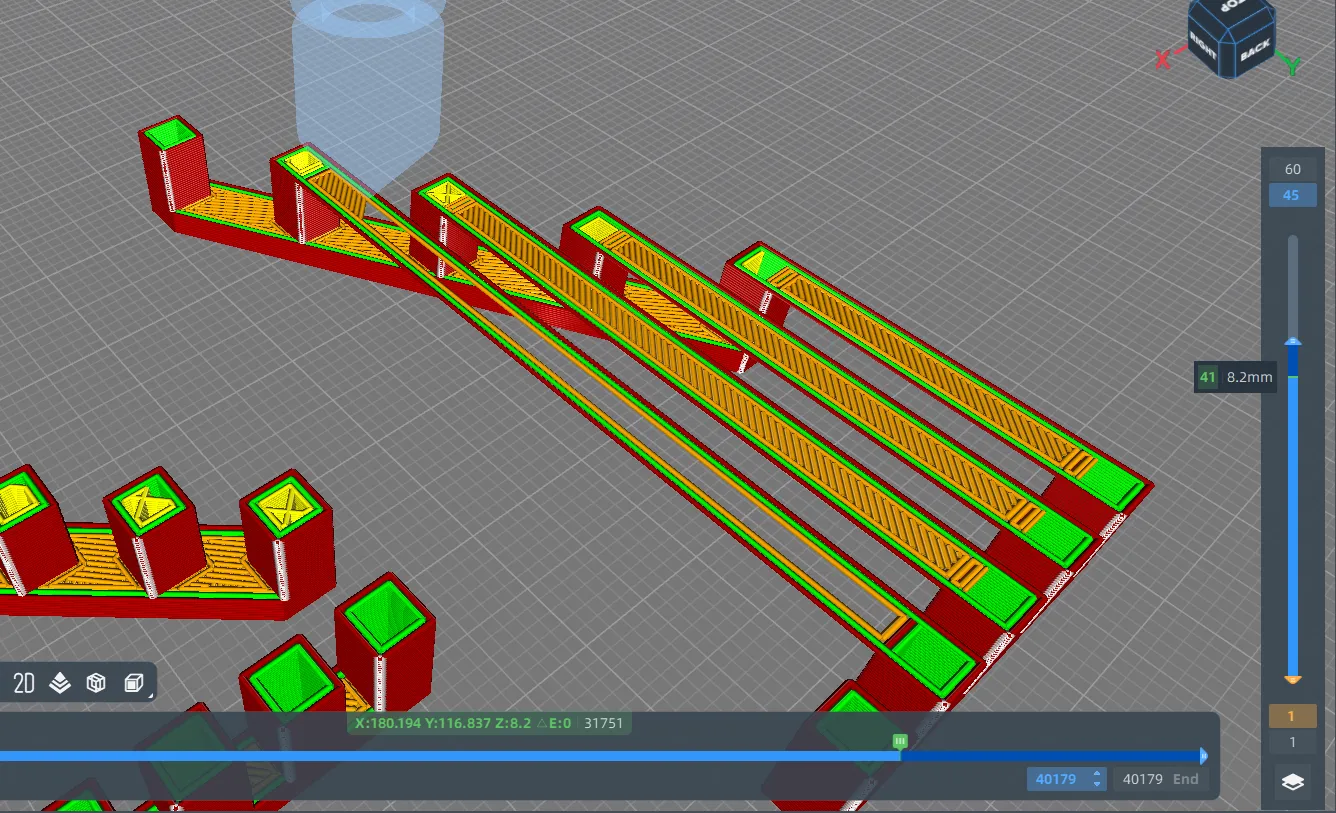Click the layers icon below the vertical slider
This screenshot has height=813, width=1336.
click(x=1292, y=783)
